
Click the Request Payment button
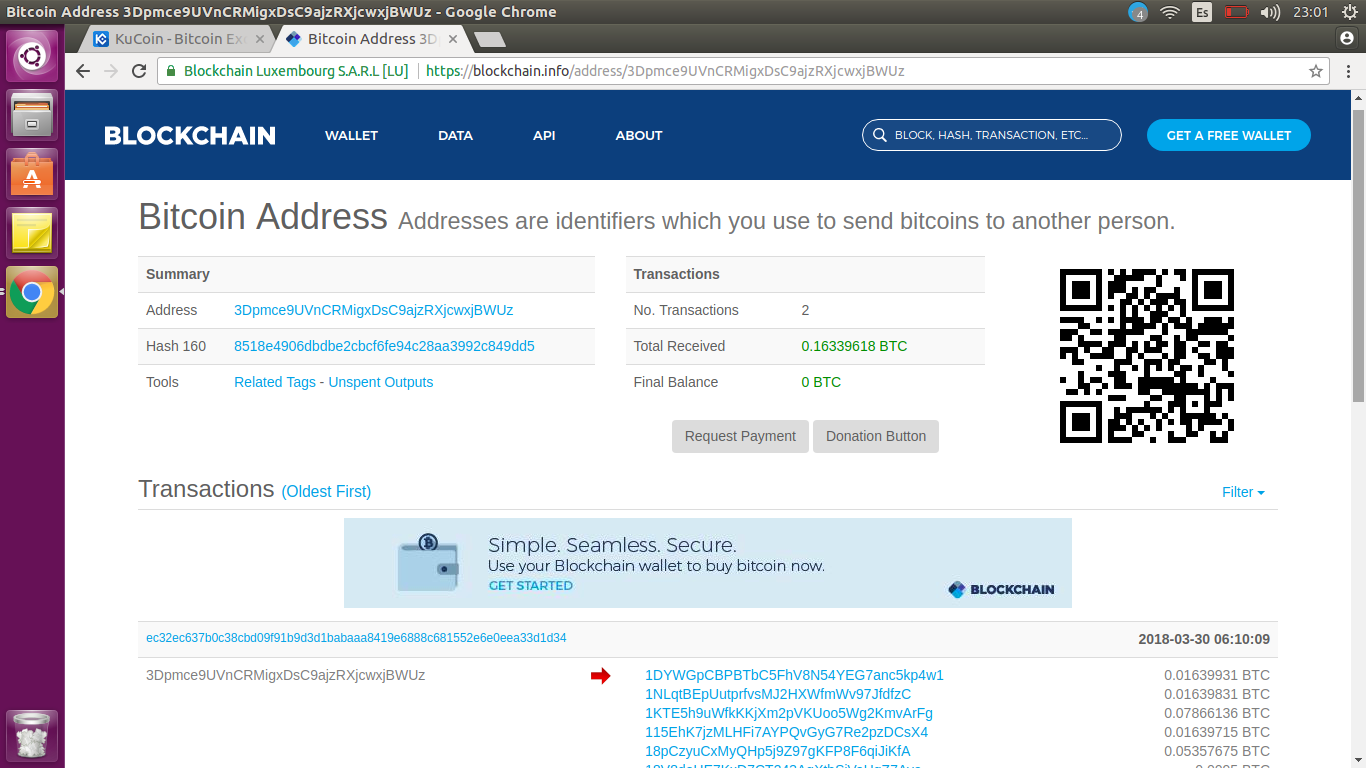point(740,436)
